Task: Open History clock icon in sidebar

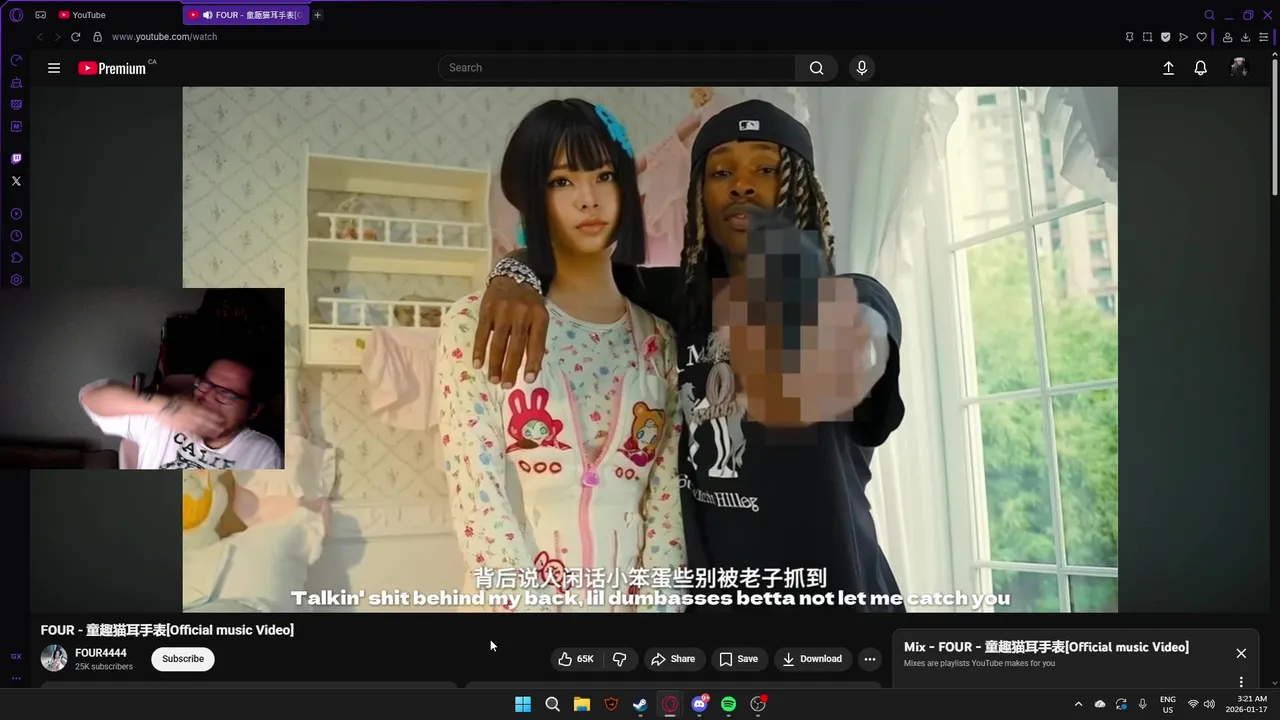Action: coord(16,236)
